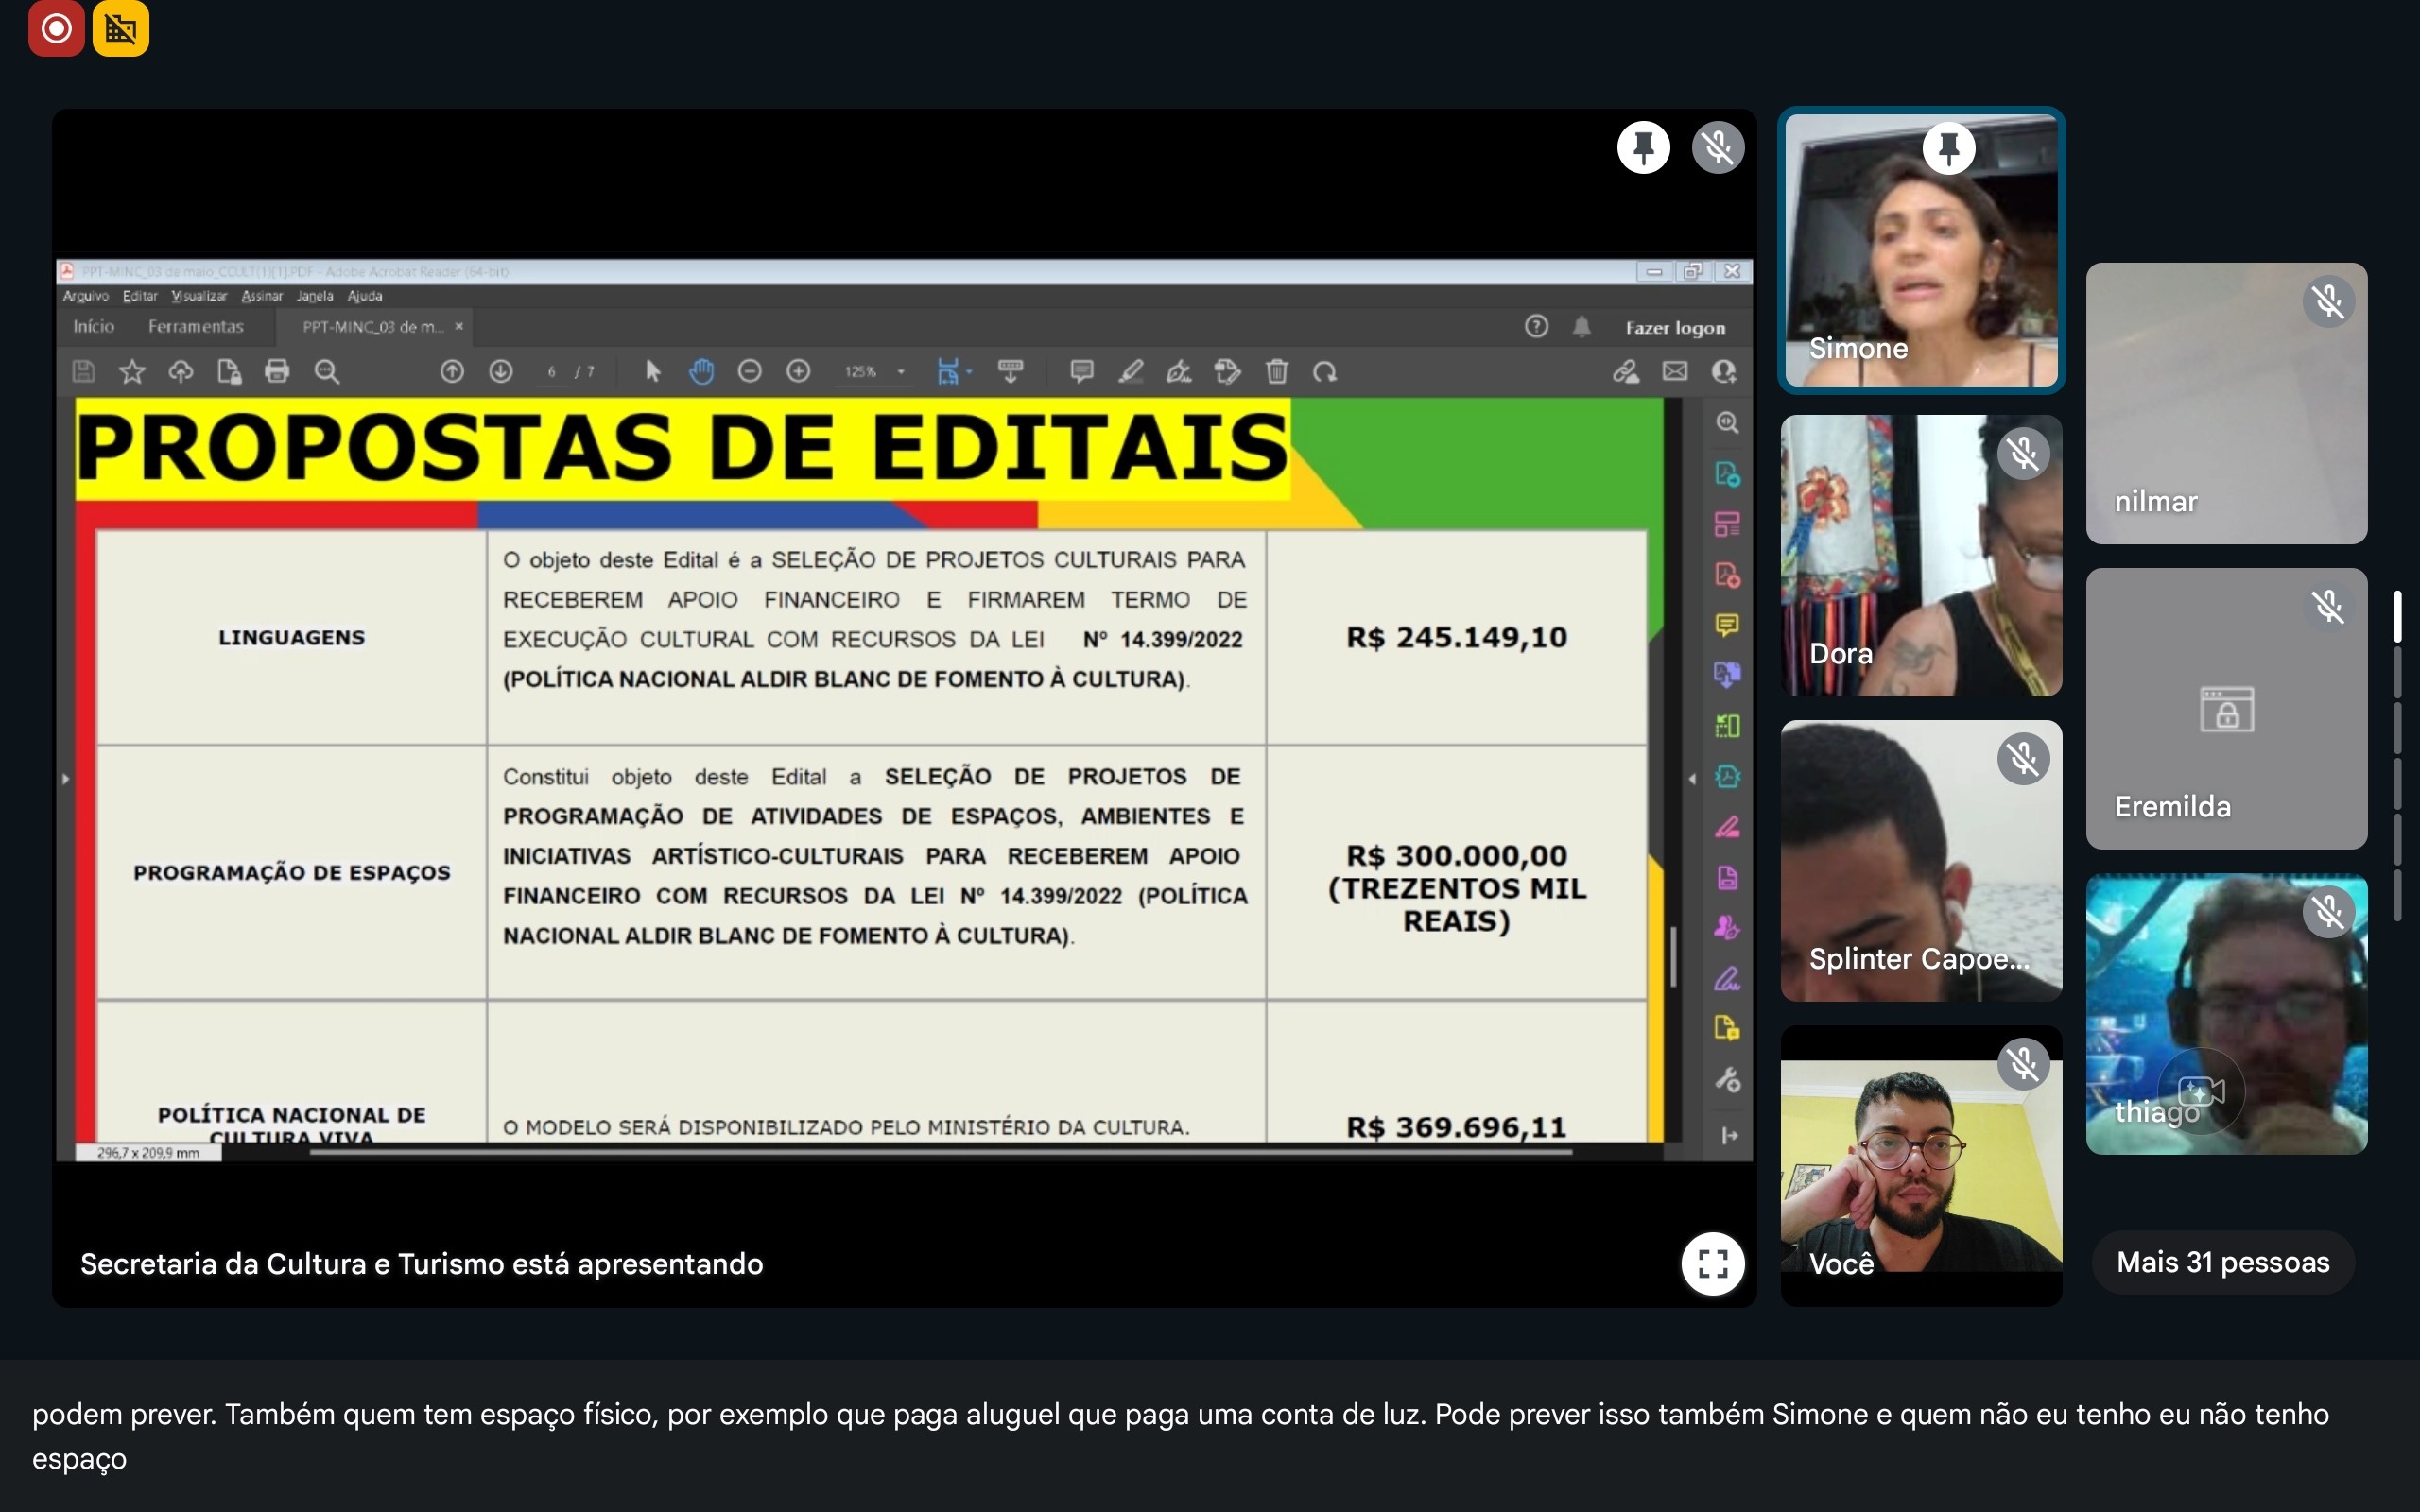Image resolution: width=2420 pixels, height=1512 pixels.
Task: Click the red recording indicator icon
Action: pos(56,28)
